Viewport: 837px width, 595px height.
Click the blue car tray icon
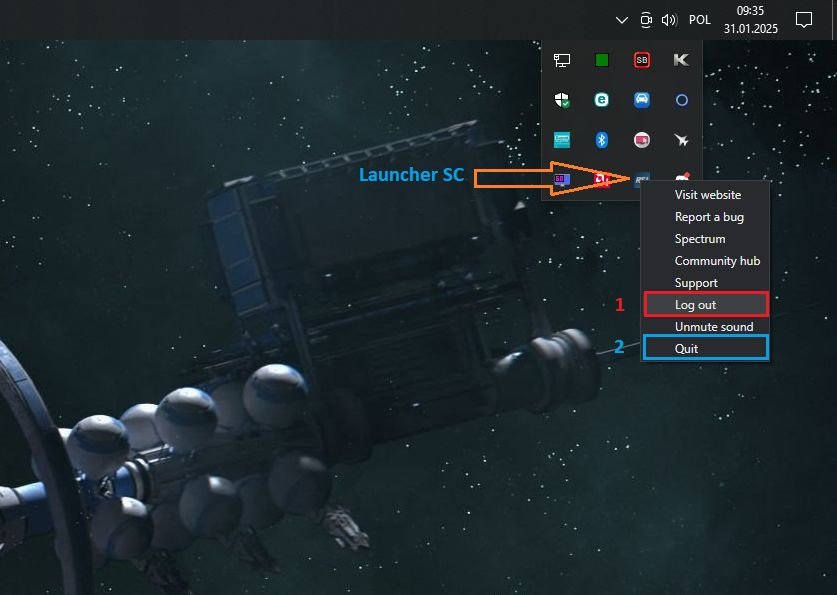pos(642,100)
